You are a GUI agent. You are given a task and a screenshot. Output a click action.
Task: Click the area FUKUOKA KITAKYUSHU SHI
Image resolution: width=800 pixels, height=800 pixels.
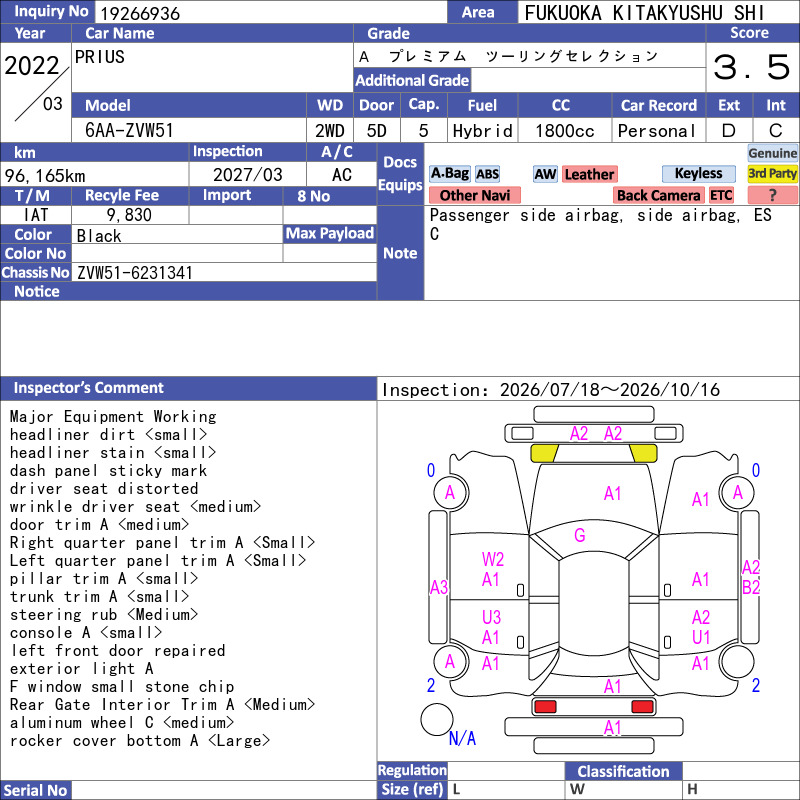click(644, 13)
